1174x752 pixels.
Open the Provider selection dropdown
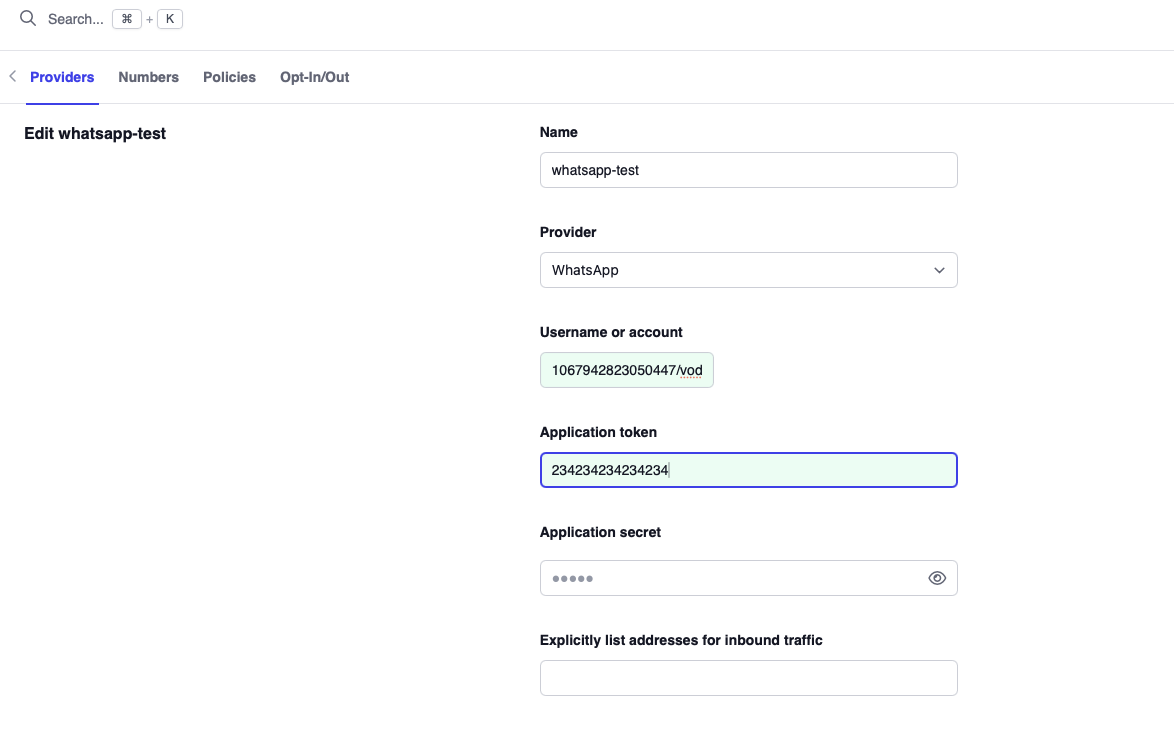click(x=748, y=270)
